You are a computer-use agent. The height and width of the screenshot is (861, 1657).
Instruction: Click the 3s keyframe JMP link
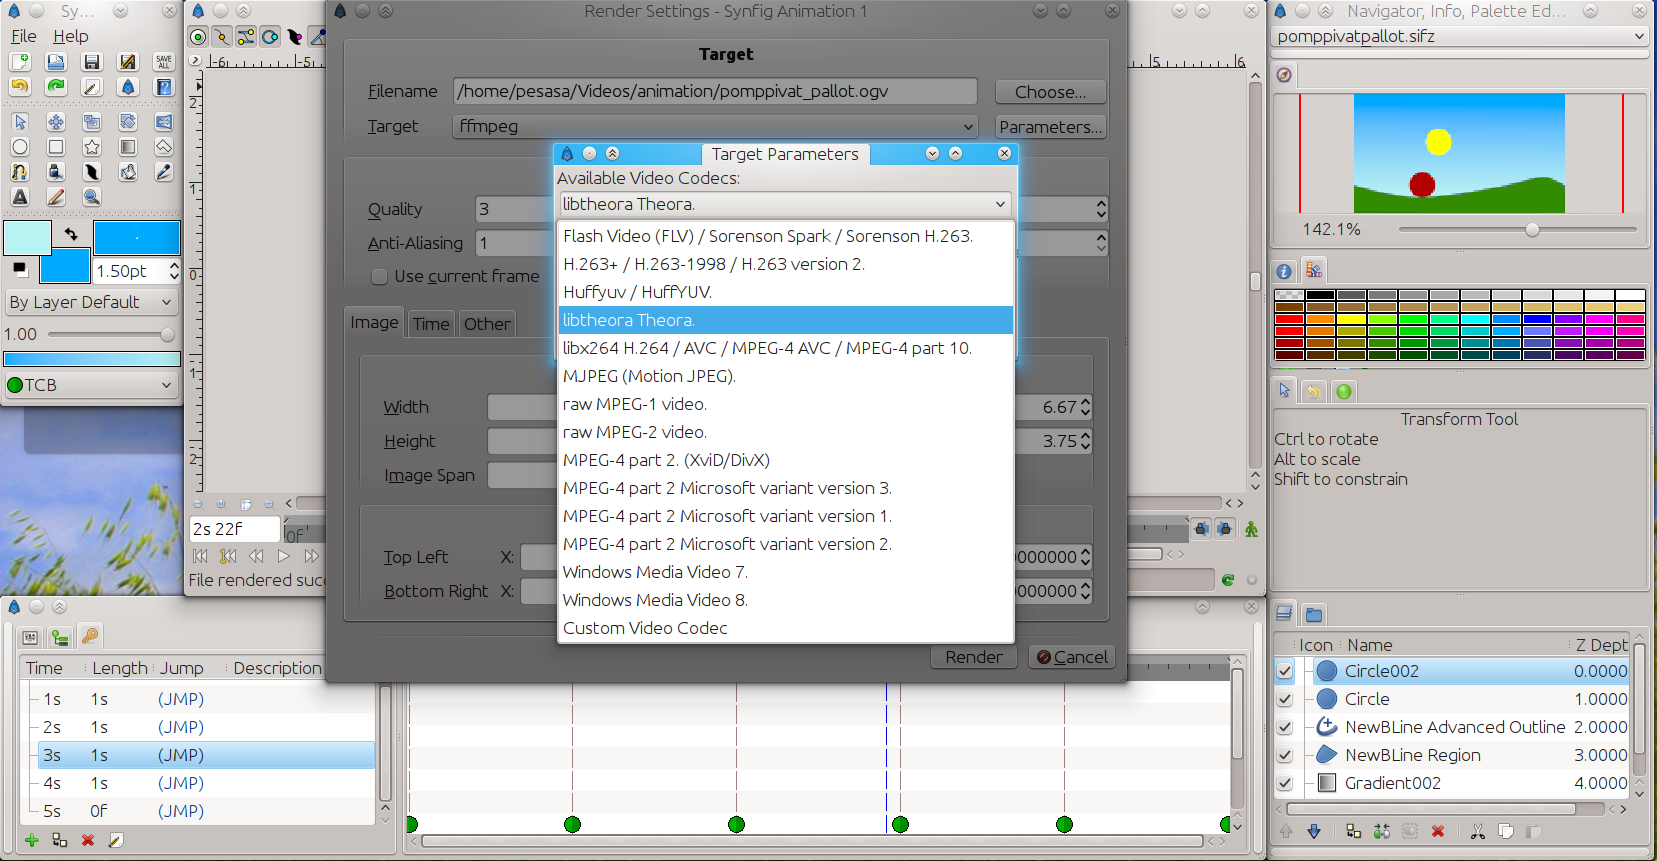181,755
